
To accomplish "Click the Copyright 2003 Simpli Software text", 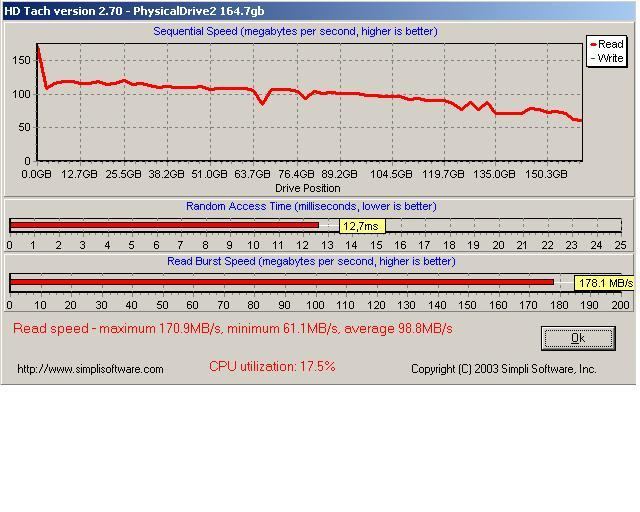I will click(x=504, y=369).
